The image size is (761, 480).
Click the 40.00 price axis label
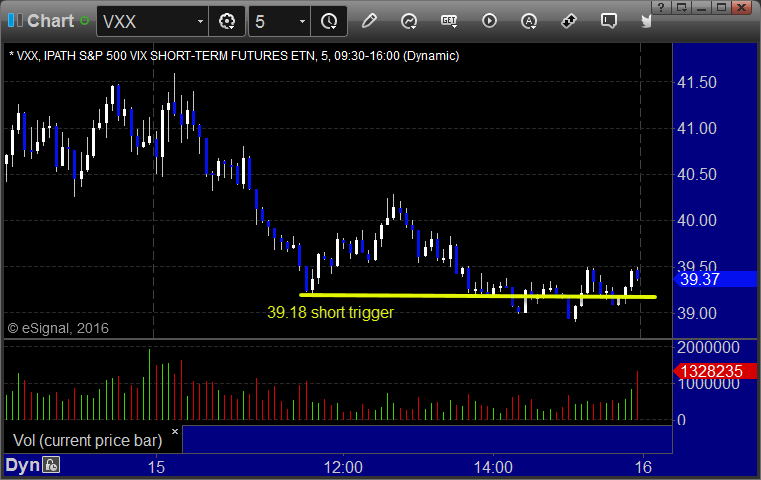point(697,220)
